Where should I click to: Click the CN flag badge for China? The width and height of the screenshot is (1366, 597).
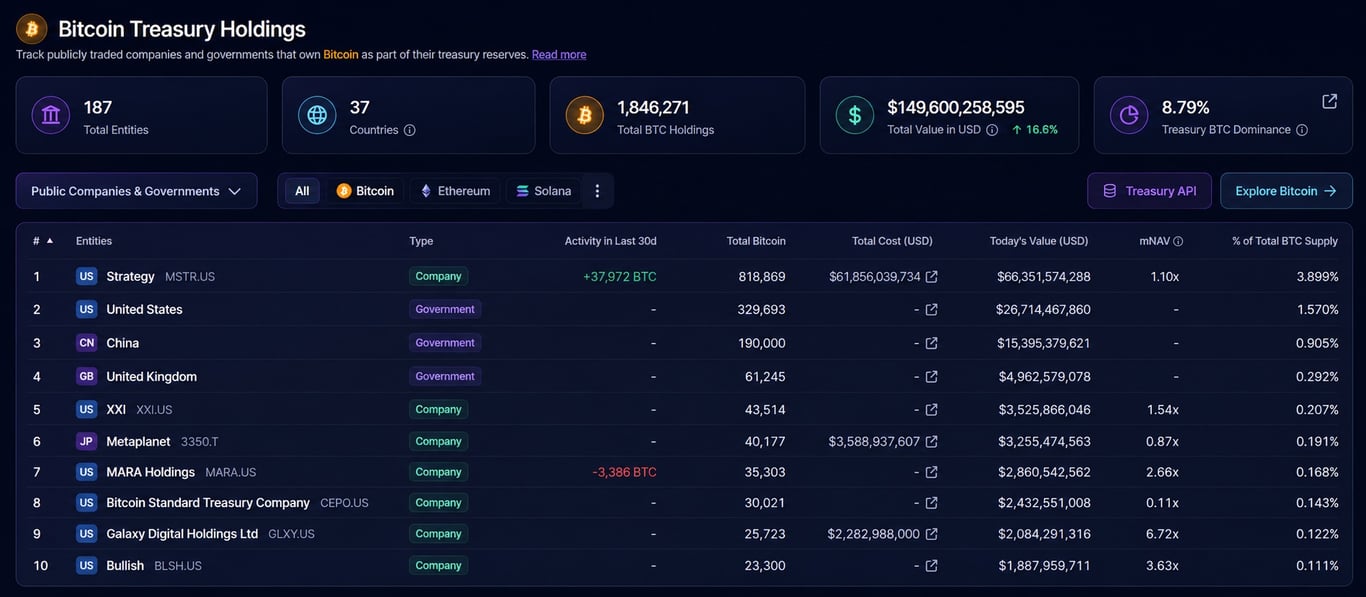[x=87, y=343]
